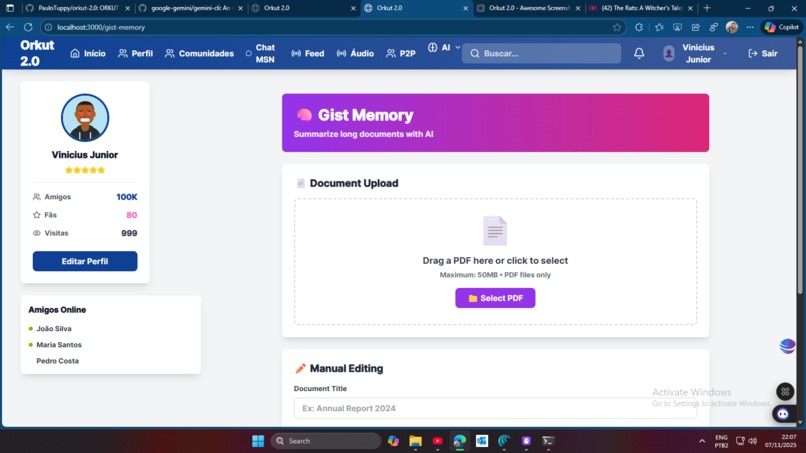
Task: Go back in the browser
Action: click(x=10, y=27)
